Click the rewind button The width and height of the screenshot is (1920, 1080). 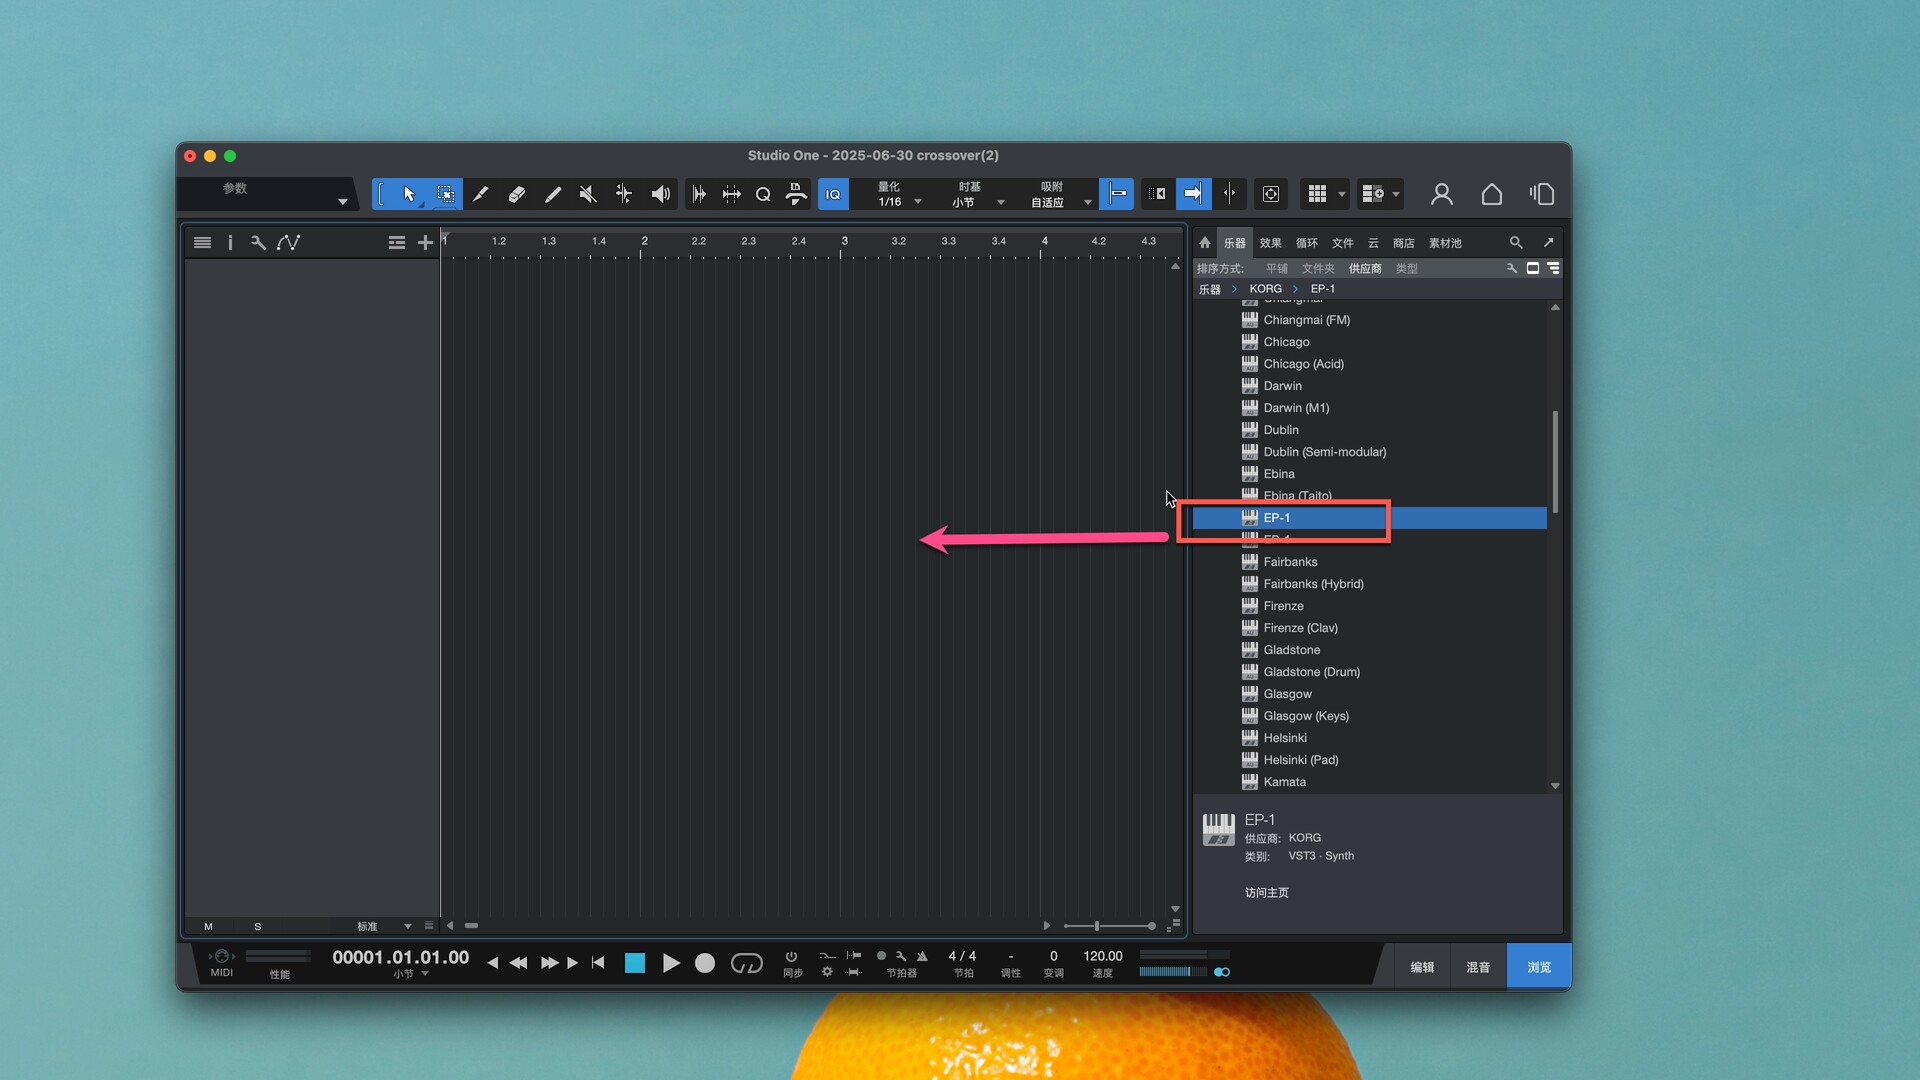coord(518,963)
